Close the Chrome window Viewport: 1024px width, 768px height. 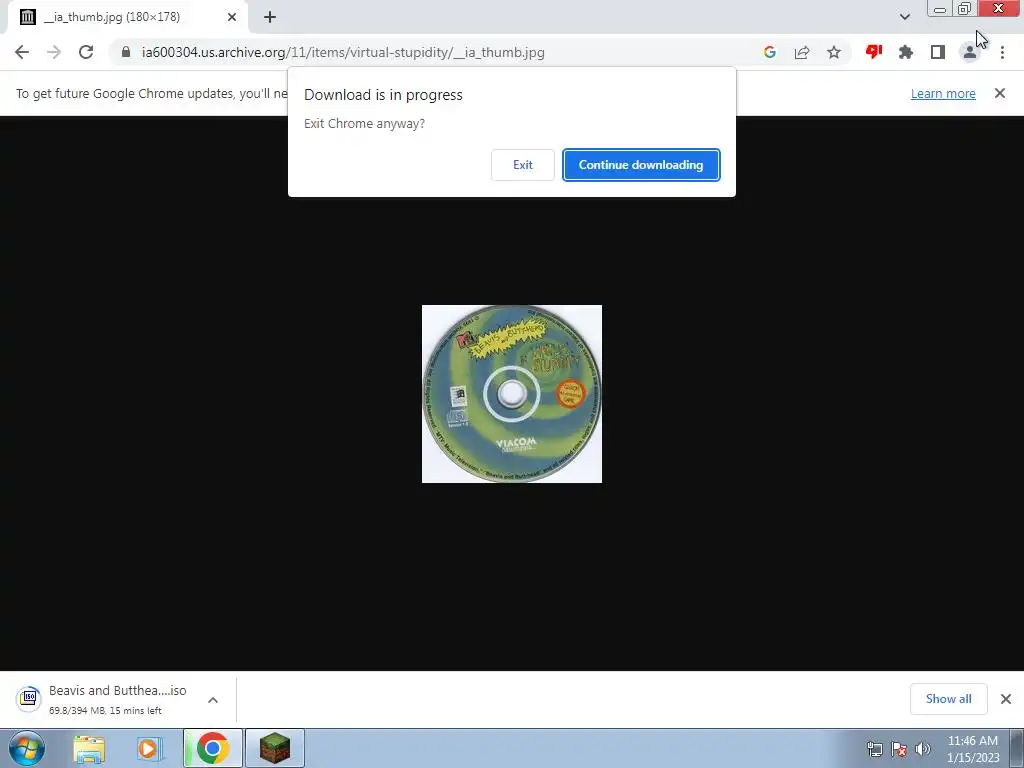point(999,8)
